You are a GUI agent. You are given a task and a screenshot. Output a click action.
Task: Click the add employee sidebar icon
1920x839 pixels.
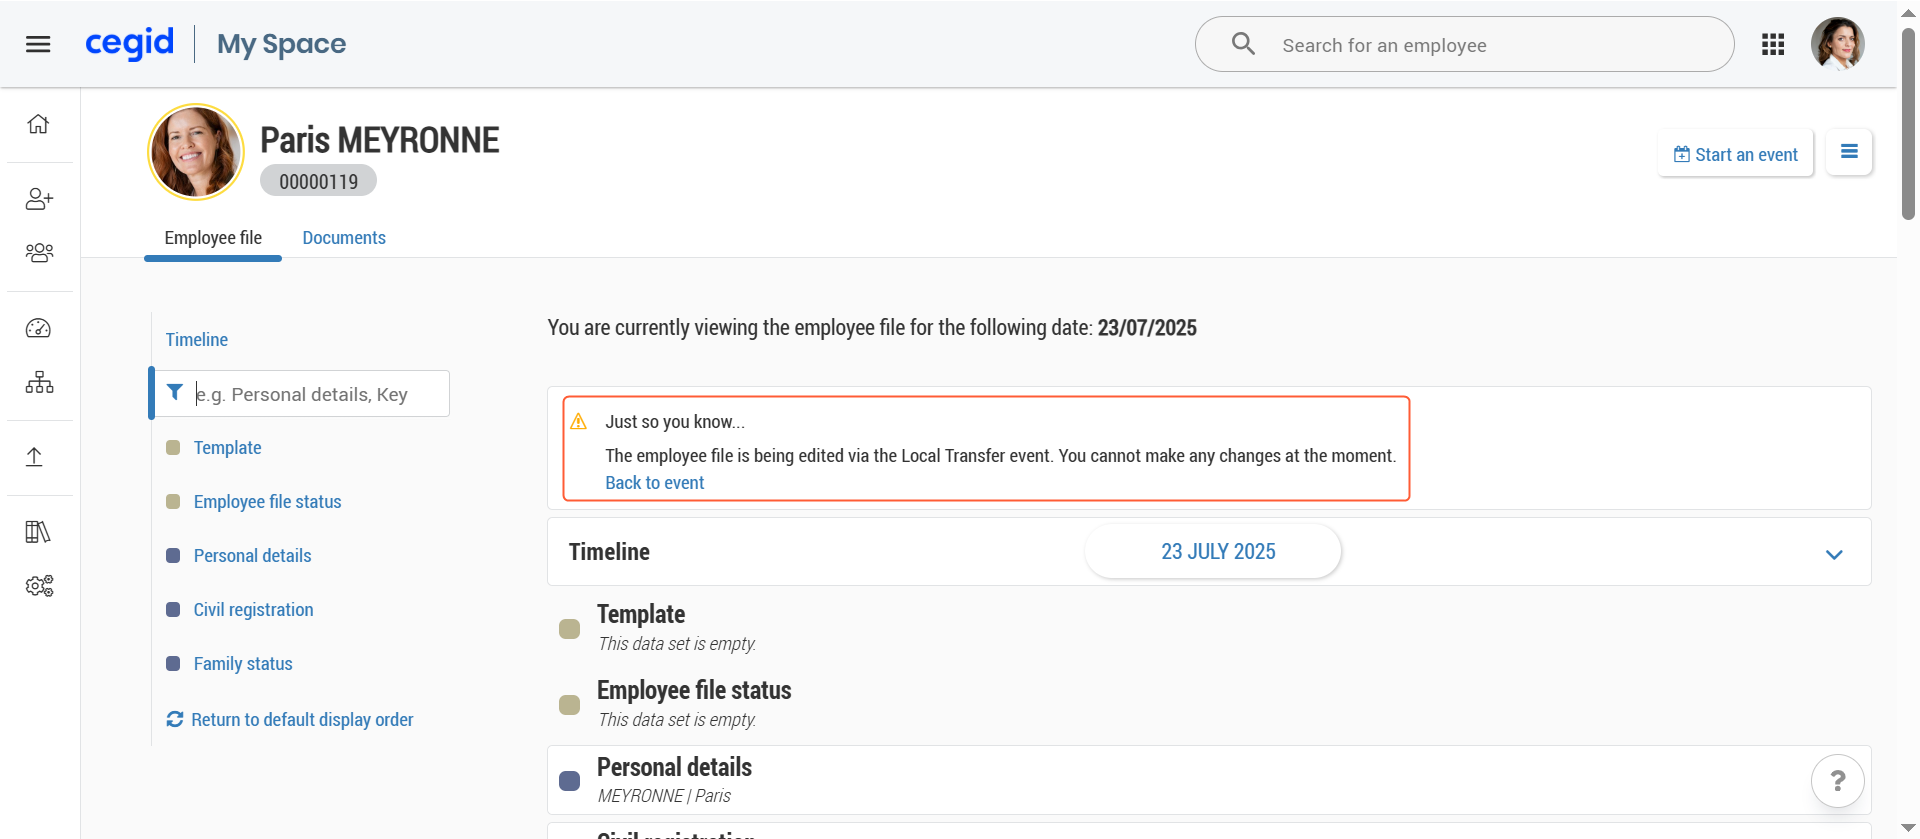[x=39, y=199]
